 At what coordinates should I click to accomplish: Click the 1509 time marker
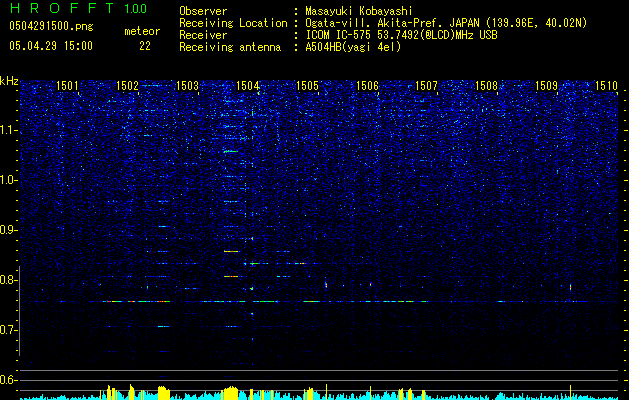[x=546, y=85]
